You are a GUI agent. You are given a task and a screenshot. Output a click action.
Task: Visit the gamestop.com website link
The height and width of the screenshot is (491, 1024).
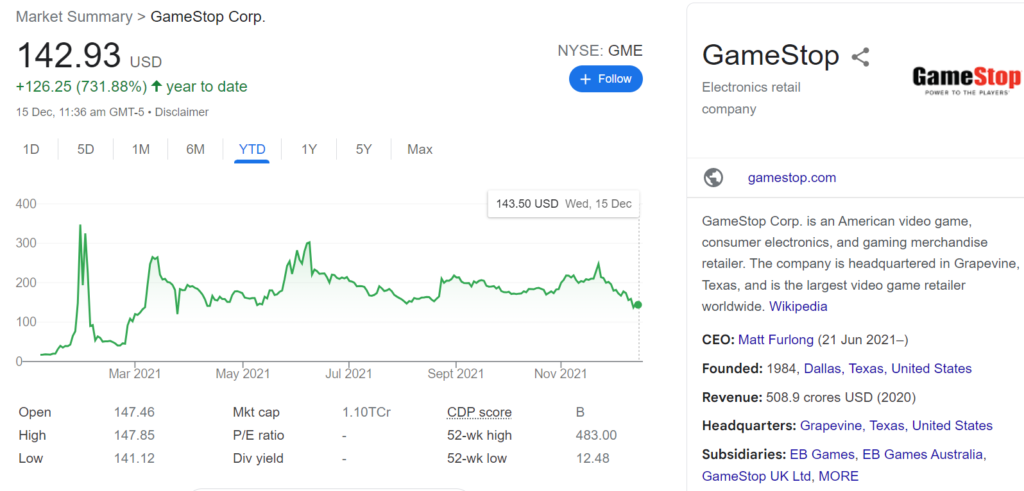coord(792,178)
